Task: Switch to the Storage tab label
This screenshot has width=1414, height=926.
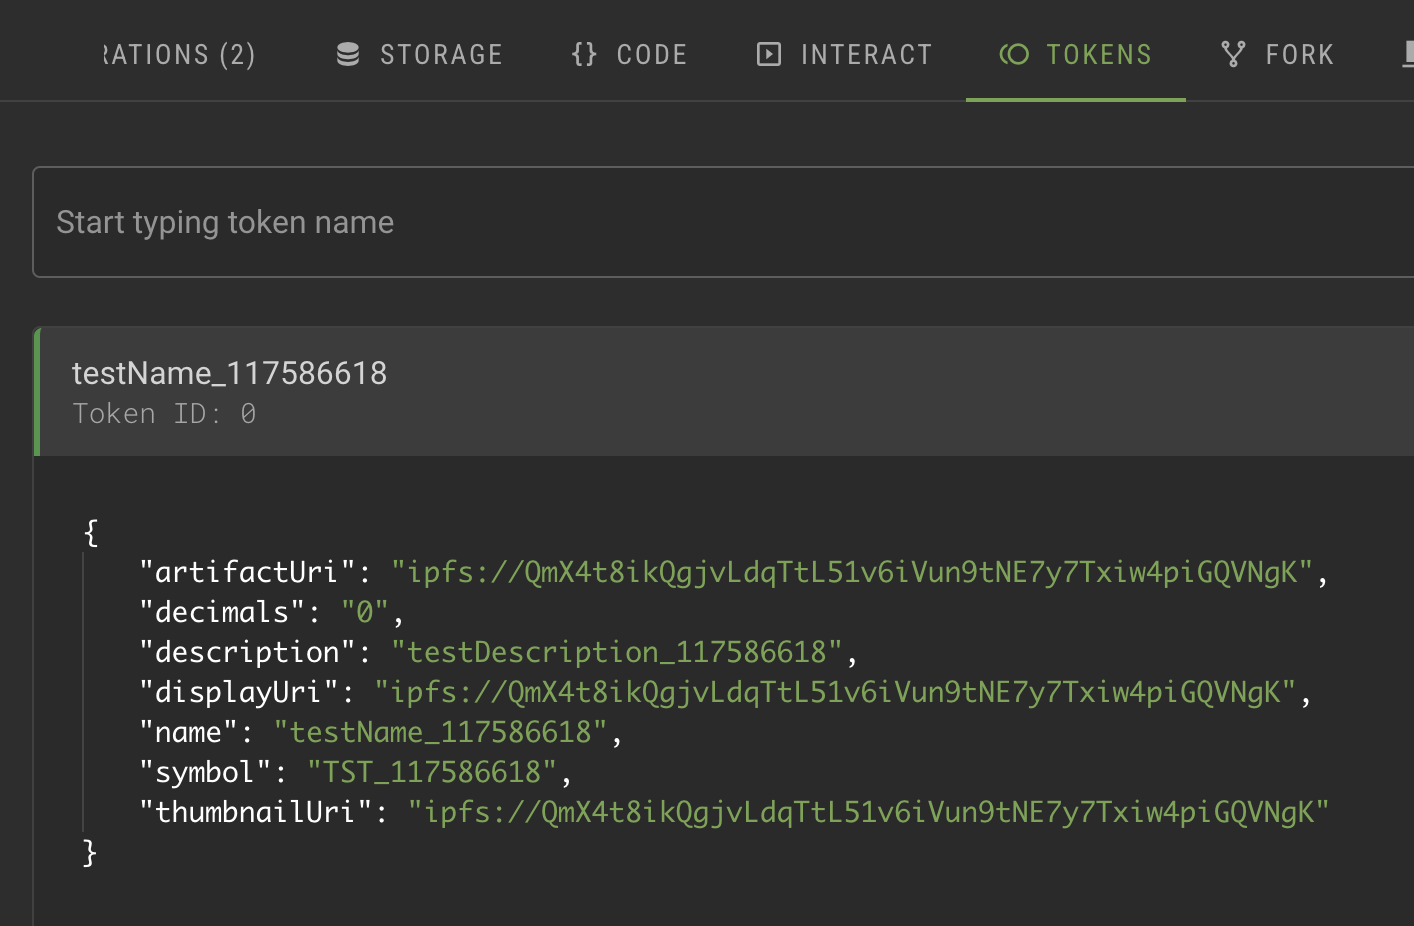Action: tap(441, 54)
